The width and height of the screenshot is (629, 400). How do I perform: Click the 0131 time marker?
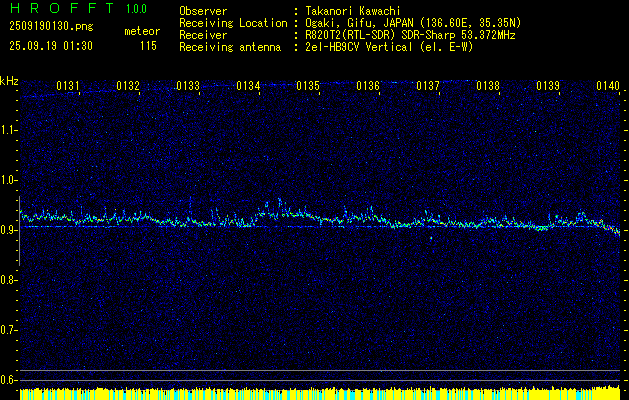(69, 87)
